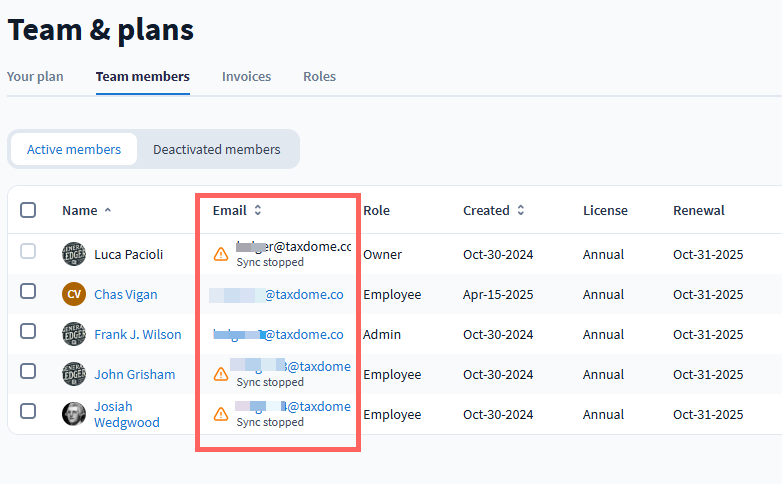
Task: Go to the Your plan tab
Action: (35, 77)
